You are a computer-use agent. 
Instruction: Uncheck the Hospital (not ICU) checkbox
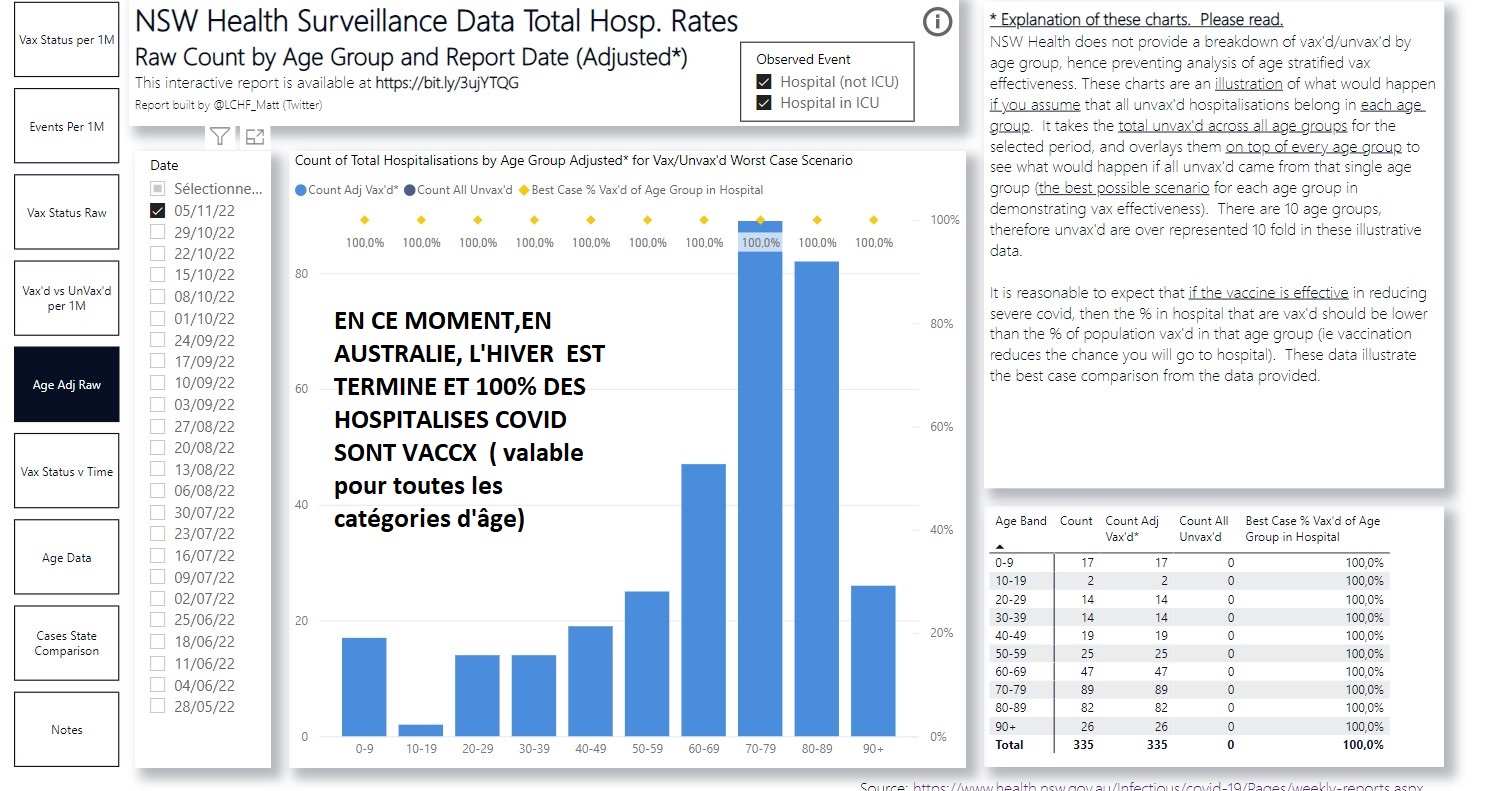click(x=764, y=82)
